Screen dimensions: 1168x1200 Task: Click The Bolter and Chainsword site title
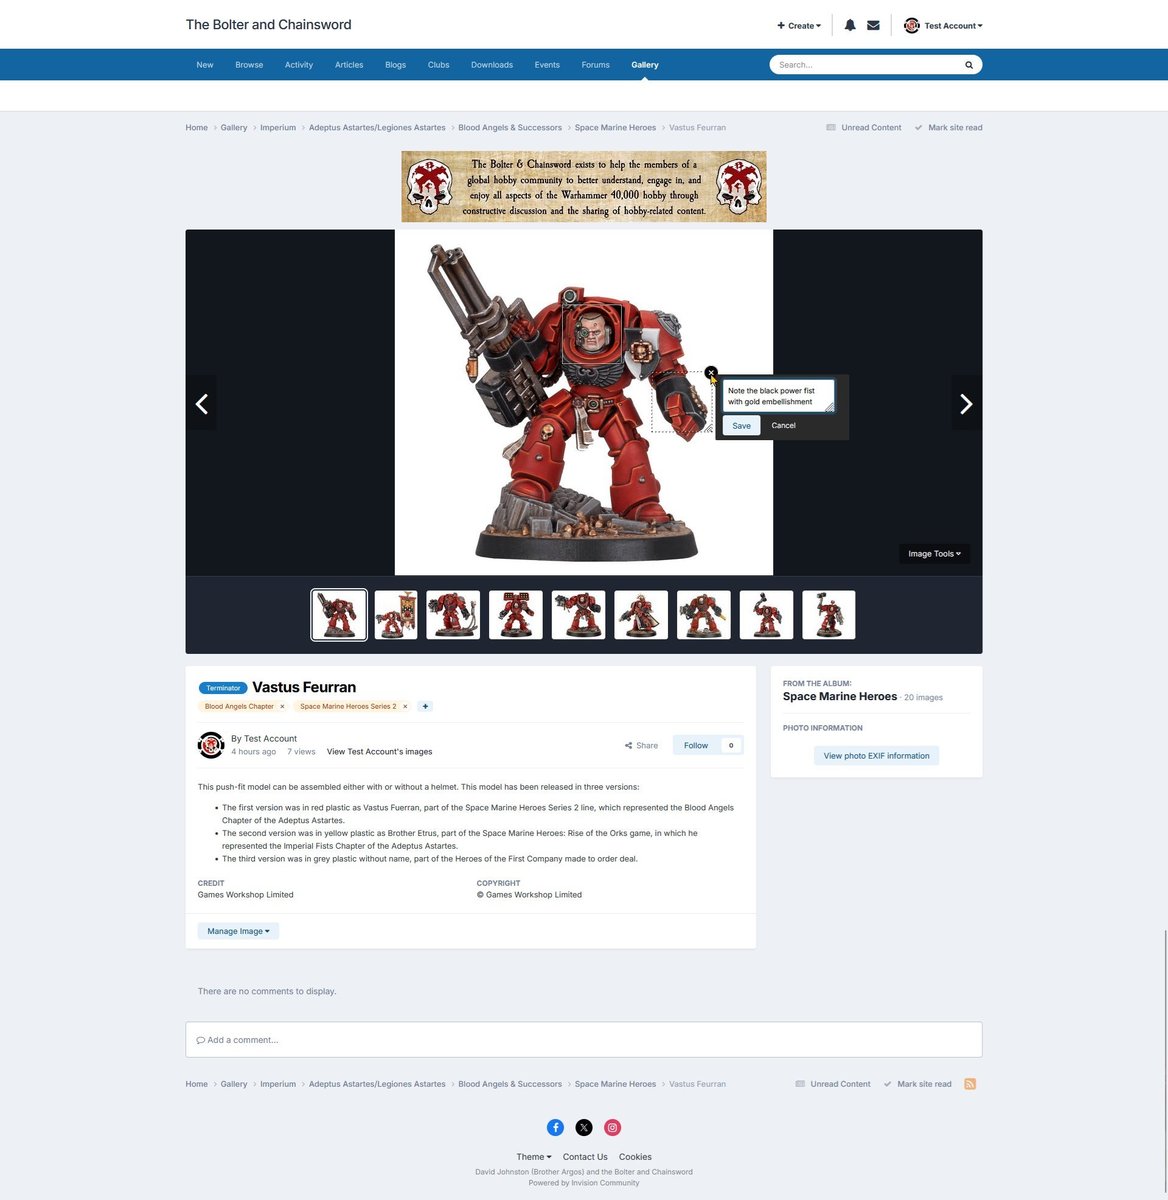point(268,25)
